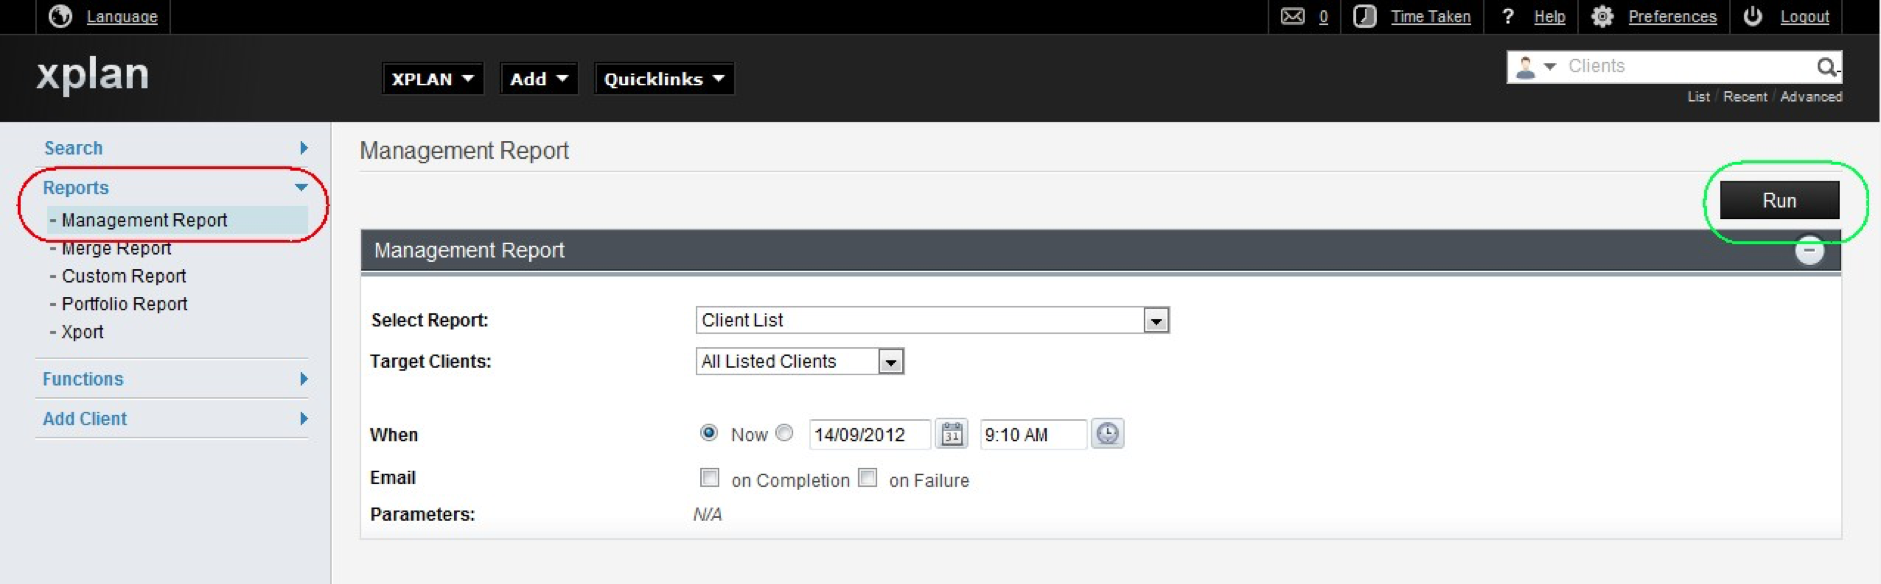Select Custom Report in sidebar

click(124, 276)
